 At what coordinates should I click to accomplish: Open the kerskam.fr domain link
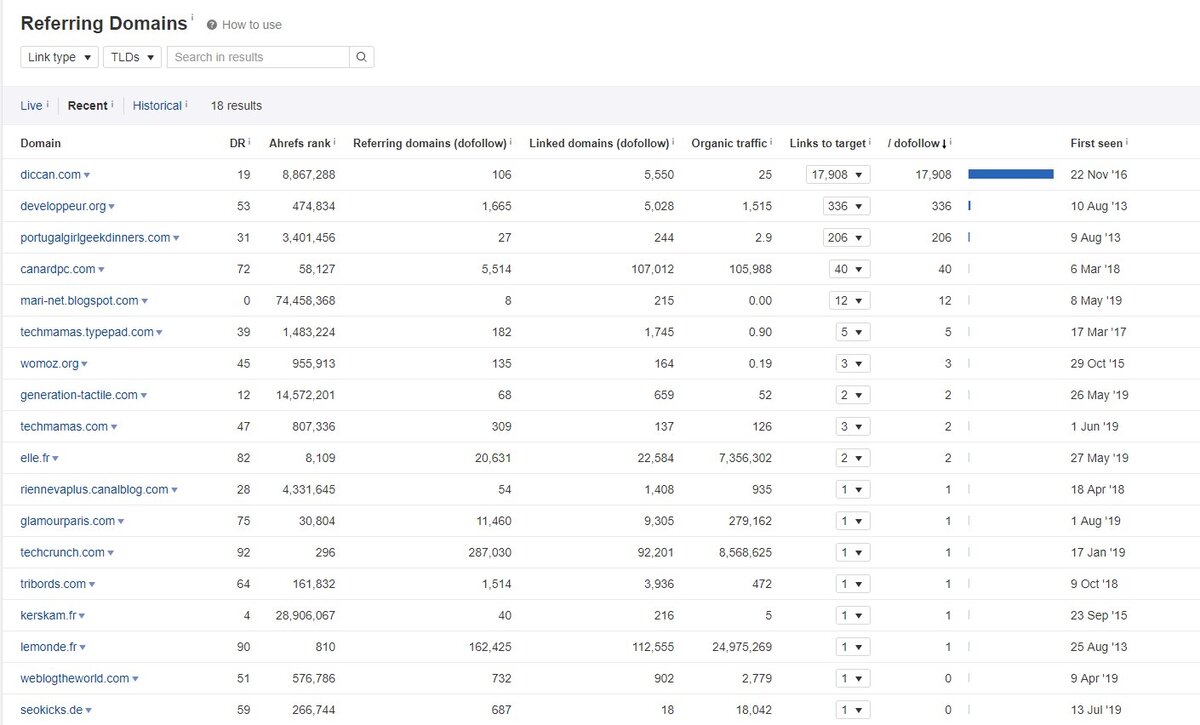click(x=48, y=616)
